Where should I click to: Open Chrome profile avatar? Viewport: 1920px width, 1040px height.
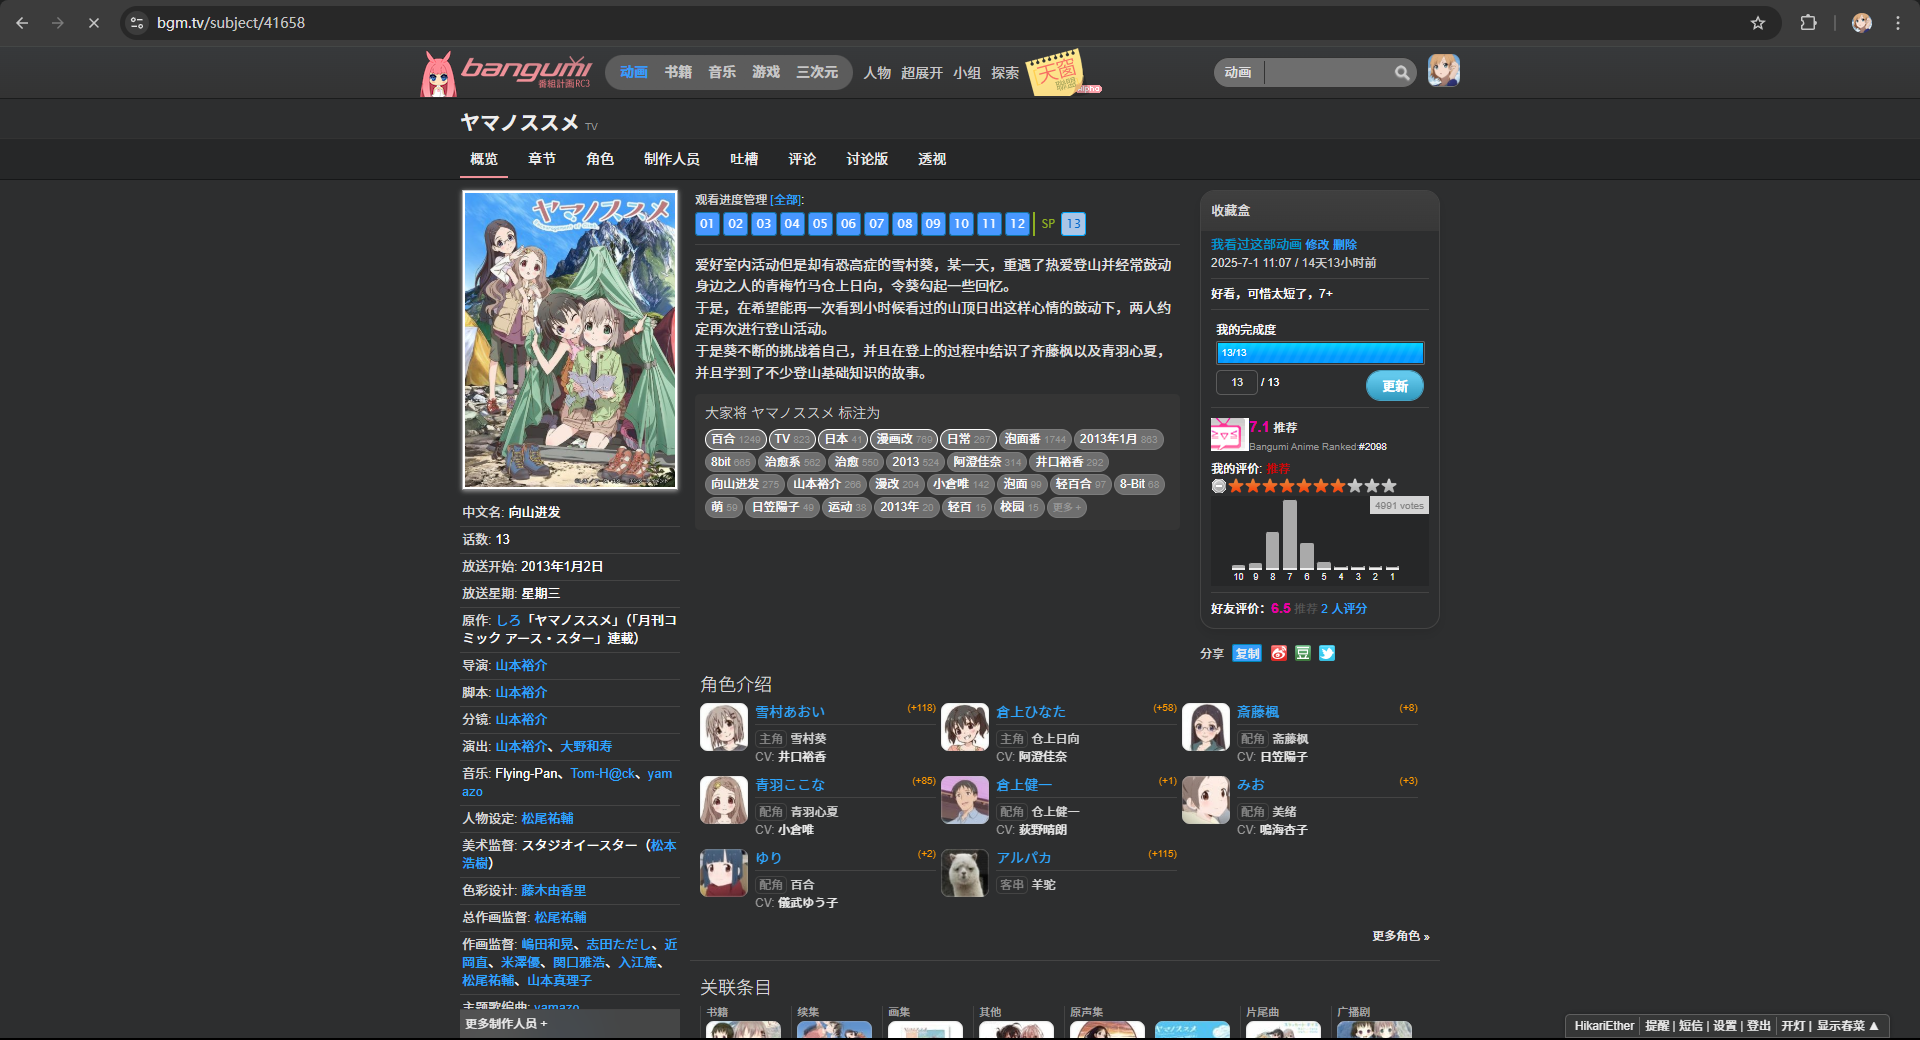point(1861,22)
